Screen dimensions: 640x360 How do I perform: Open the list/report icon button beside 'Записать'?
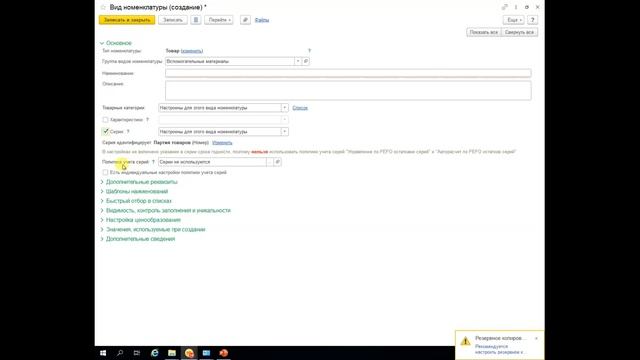pos(196,20)
